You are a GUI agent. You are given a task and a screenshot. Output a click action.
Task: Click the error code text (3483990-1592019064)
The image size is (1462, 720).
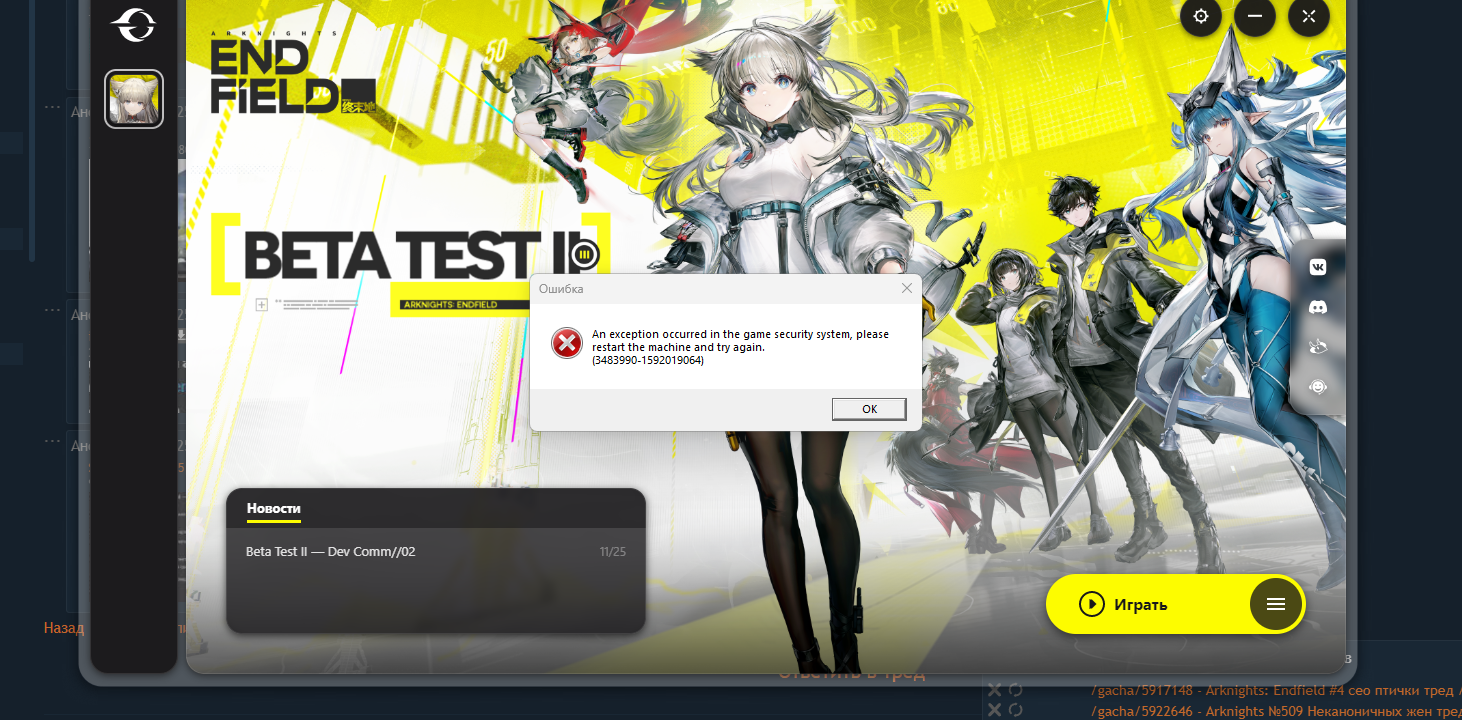click(648, 360)
